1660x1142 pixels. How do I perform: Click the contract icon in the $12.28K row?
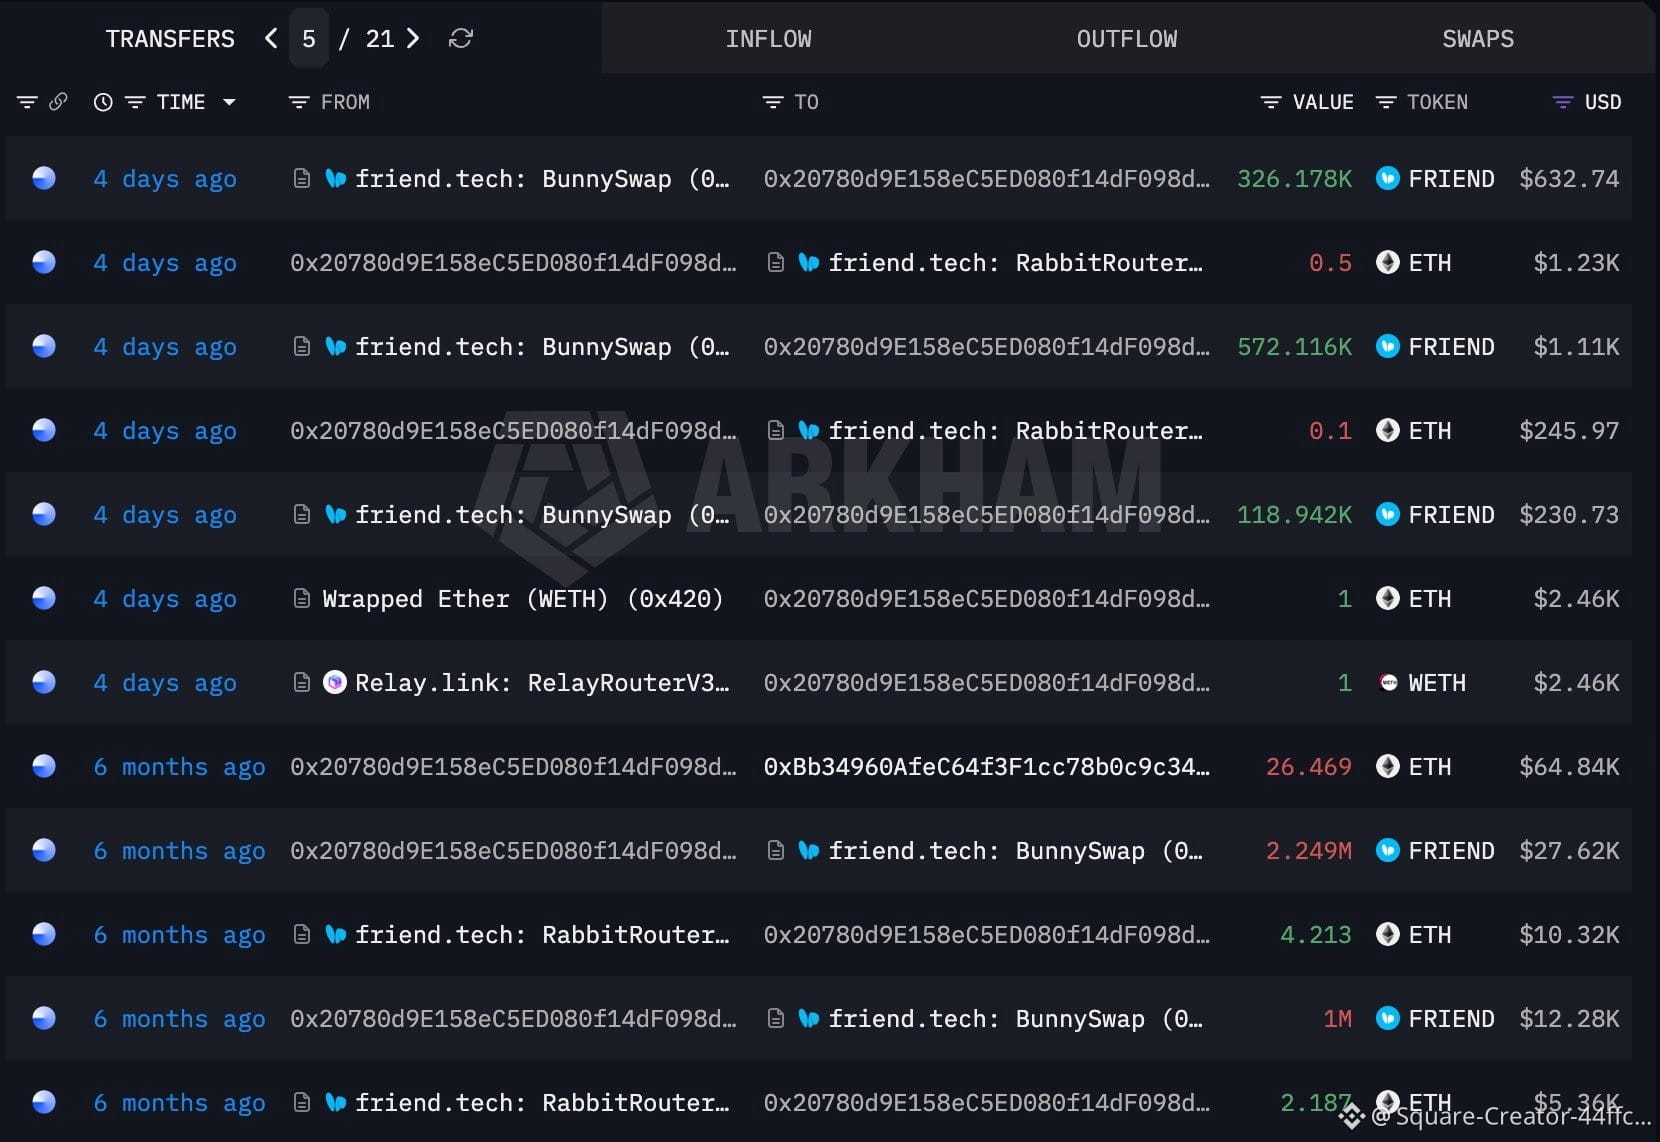point(775,1018)
